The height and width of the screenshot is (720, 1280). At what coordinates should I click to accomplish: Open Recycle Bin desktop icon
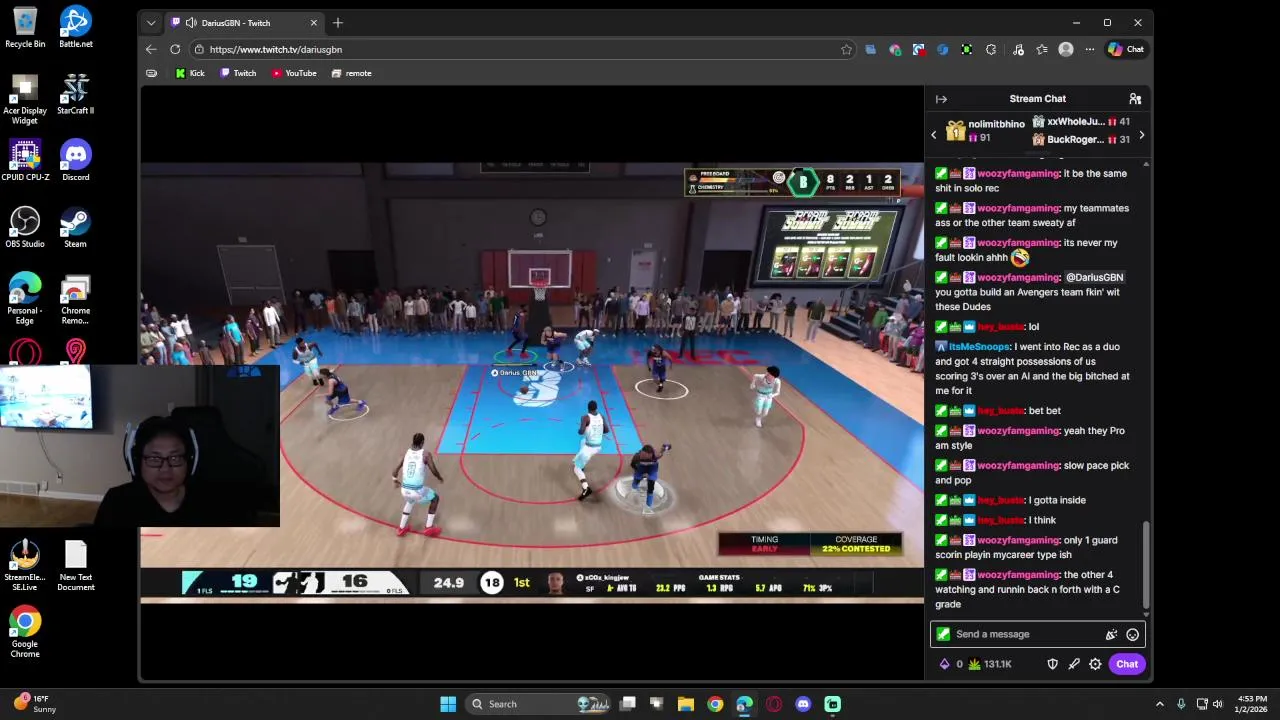[x=25, y=27]
